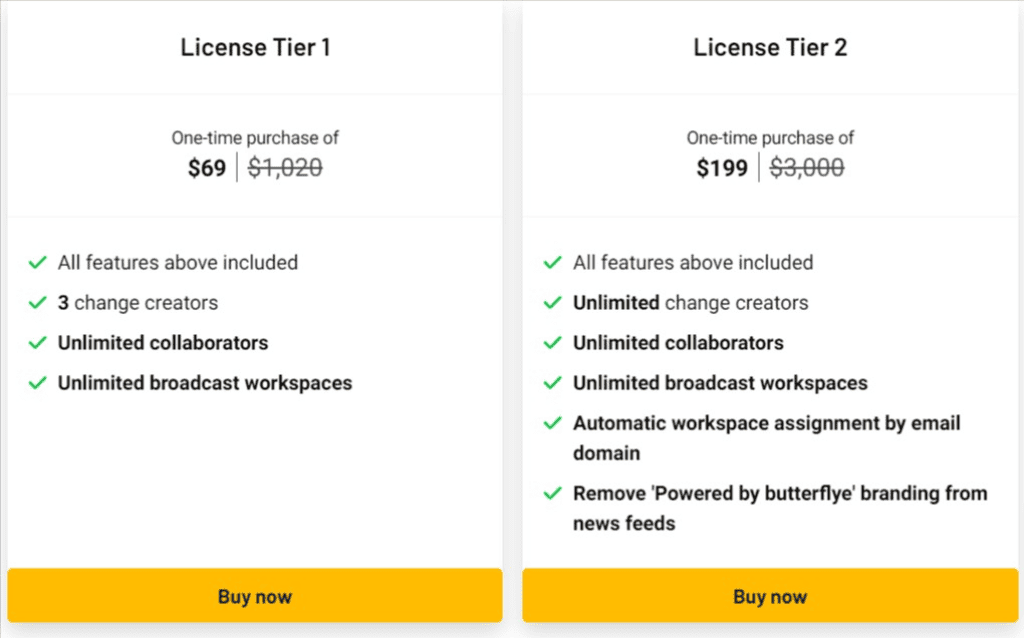Click the Tier 2 Unlimited collaborators checkmark
Viewport: 1024px width, 638px height.
click(x=552, y=343)
